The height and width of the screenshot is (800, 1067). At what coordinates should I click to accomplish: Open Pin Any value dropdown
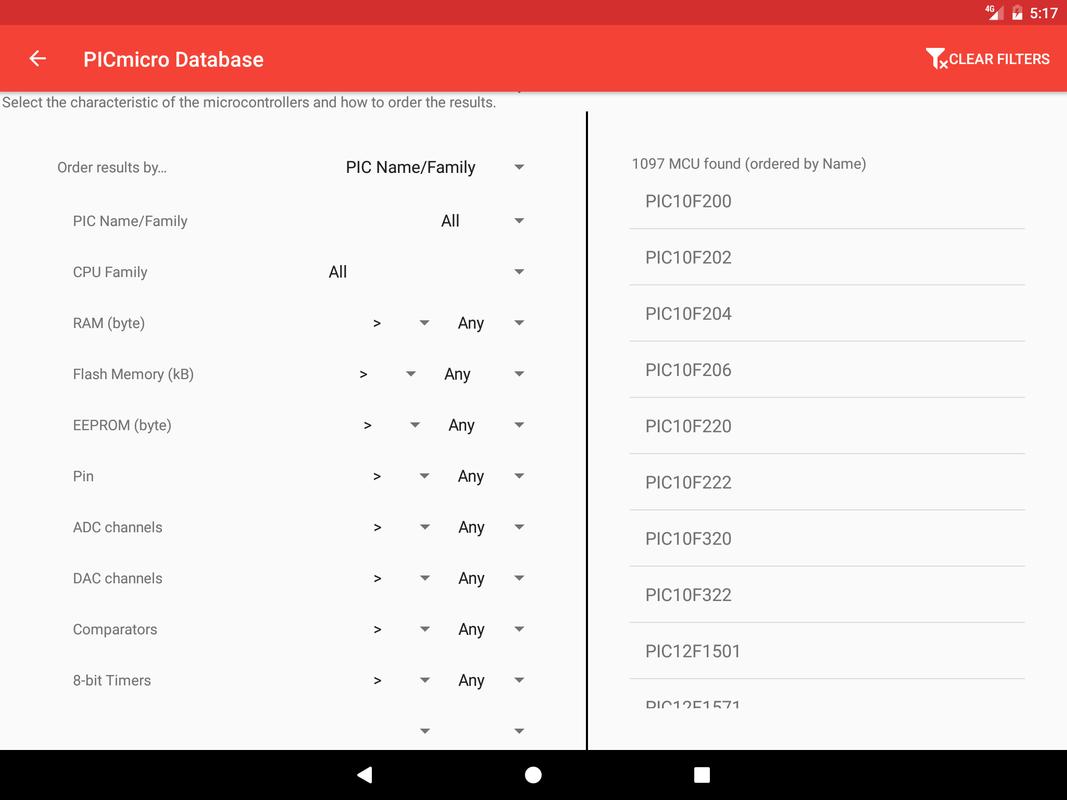click(490, 476)
